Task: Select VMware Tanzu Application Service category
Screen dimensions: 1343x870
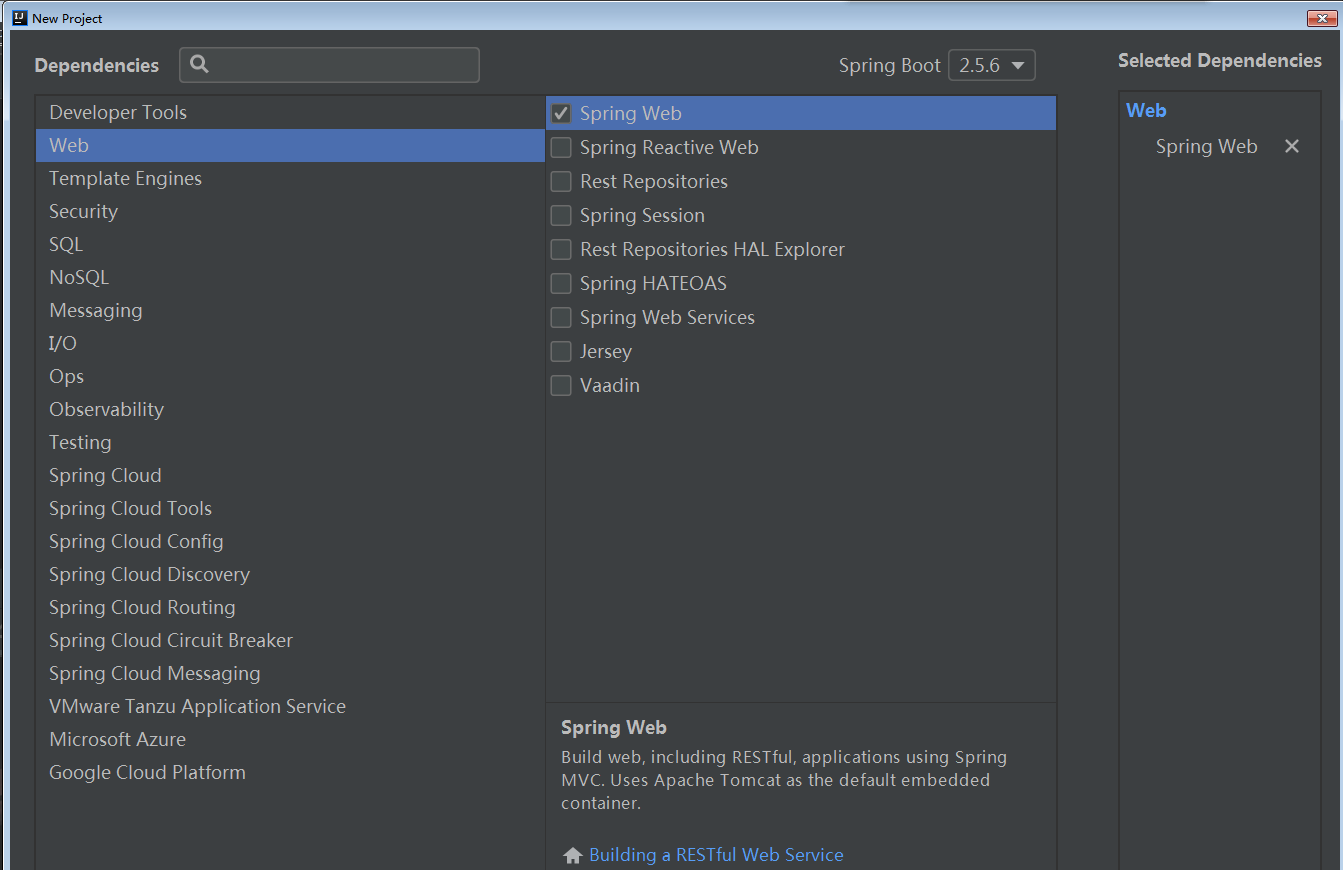Action: pyautogui.click(x=290, y=706)
